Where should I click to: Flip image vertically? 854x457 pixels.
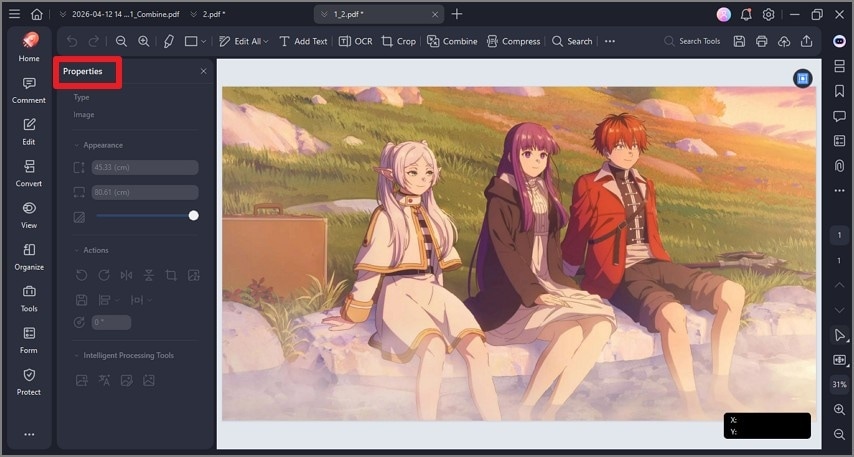149,275
